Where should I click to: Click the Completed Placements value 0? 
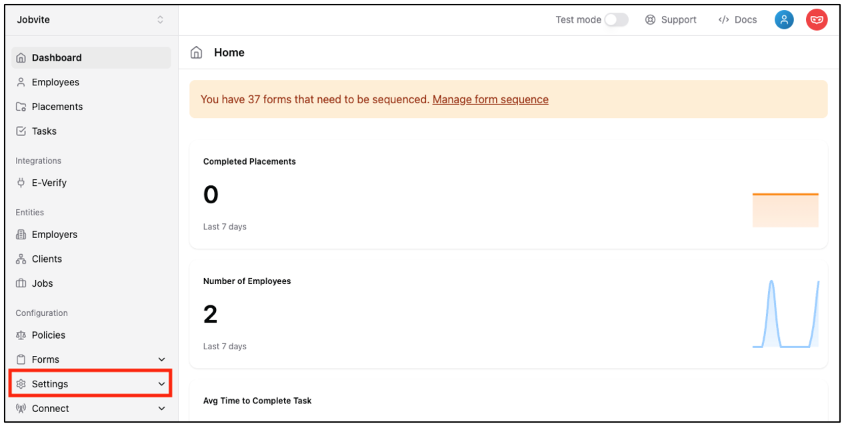pos(211,194)
